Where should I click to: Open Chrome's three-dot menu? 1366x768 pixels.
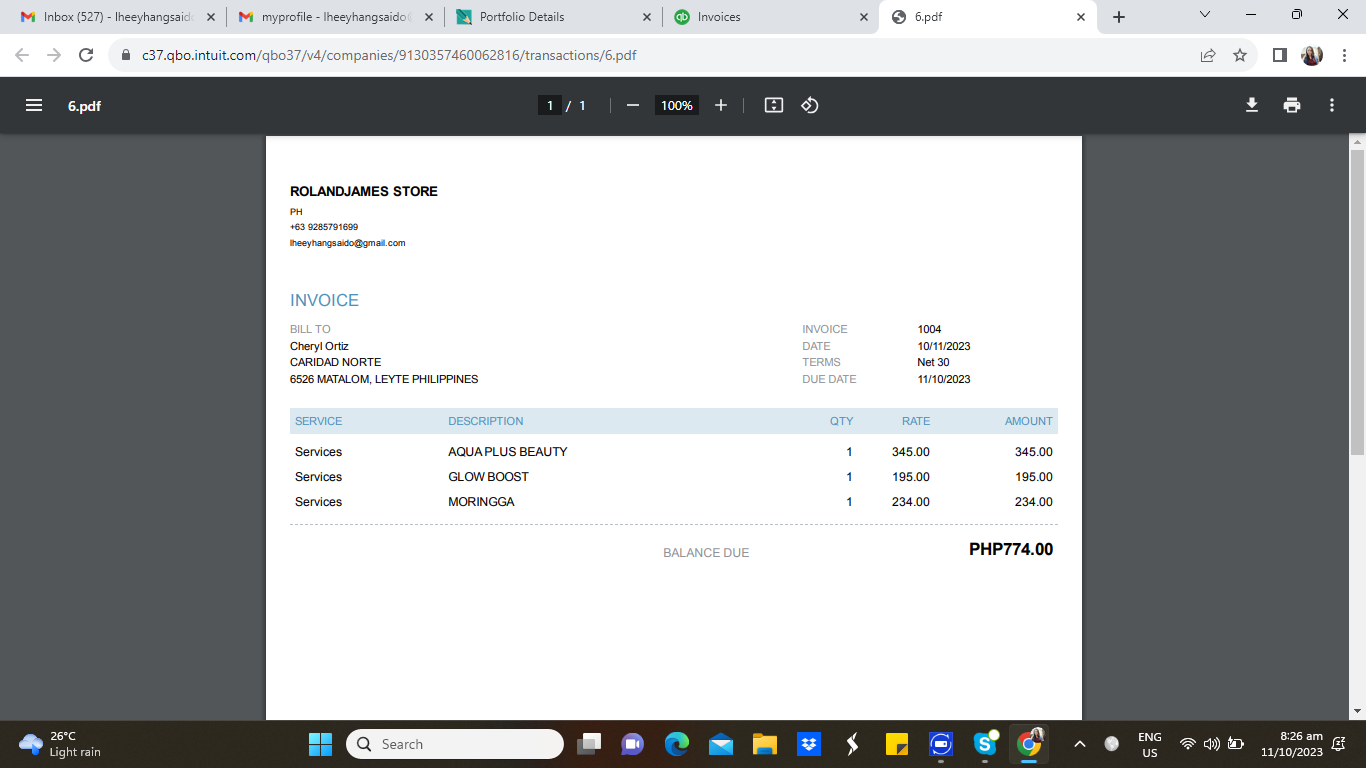click(x=1345, y=55)
